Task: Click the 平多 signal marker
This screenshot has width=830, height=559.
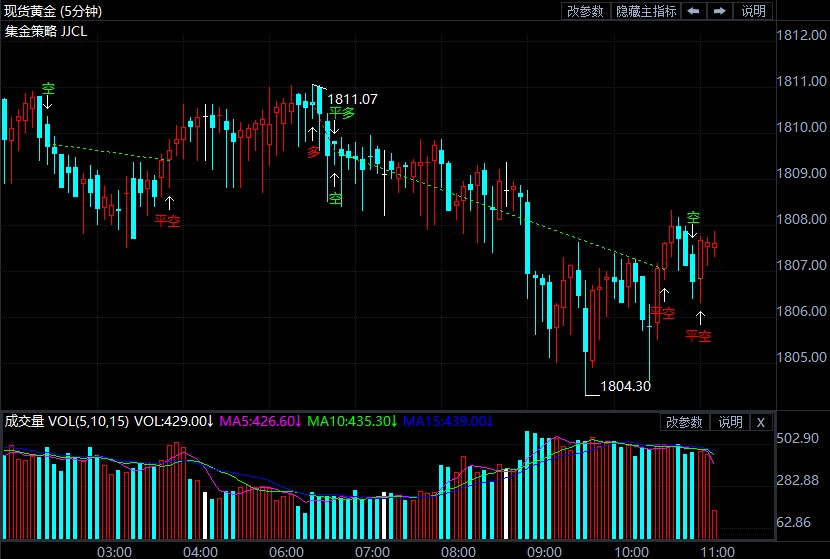Action: [x=342, y=113]
